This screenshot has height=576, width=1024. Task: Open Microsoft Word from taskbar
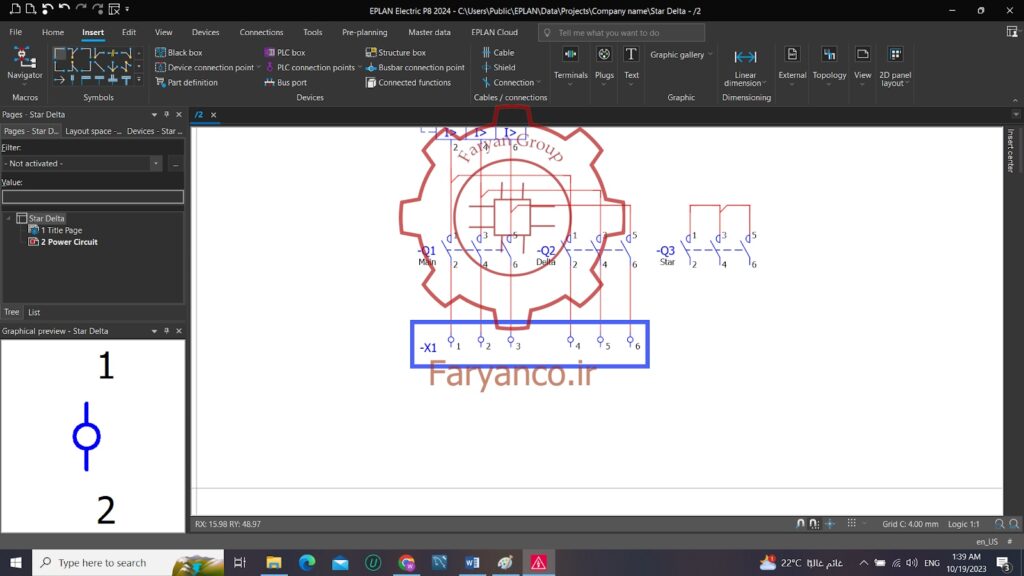point(472,562)
